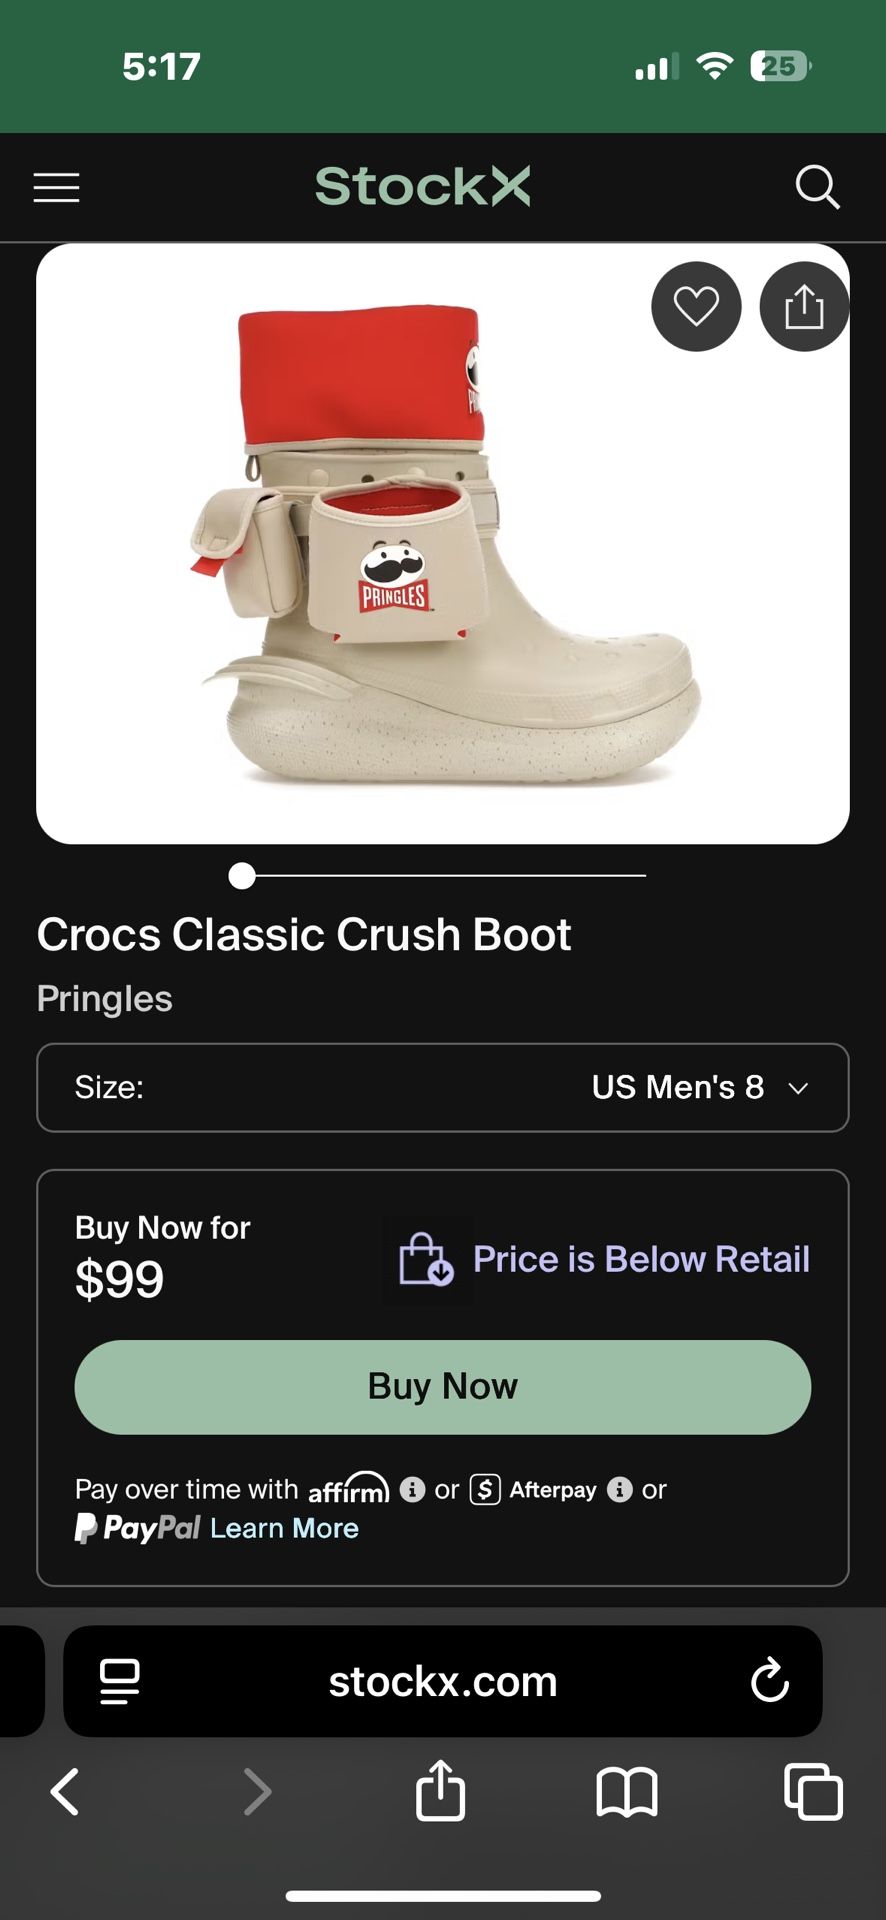Screen dimensions: 886x1920
Task: Tap the product share icon on image
Action: 804,306
